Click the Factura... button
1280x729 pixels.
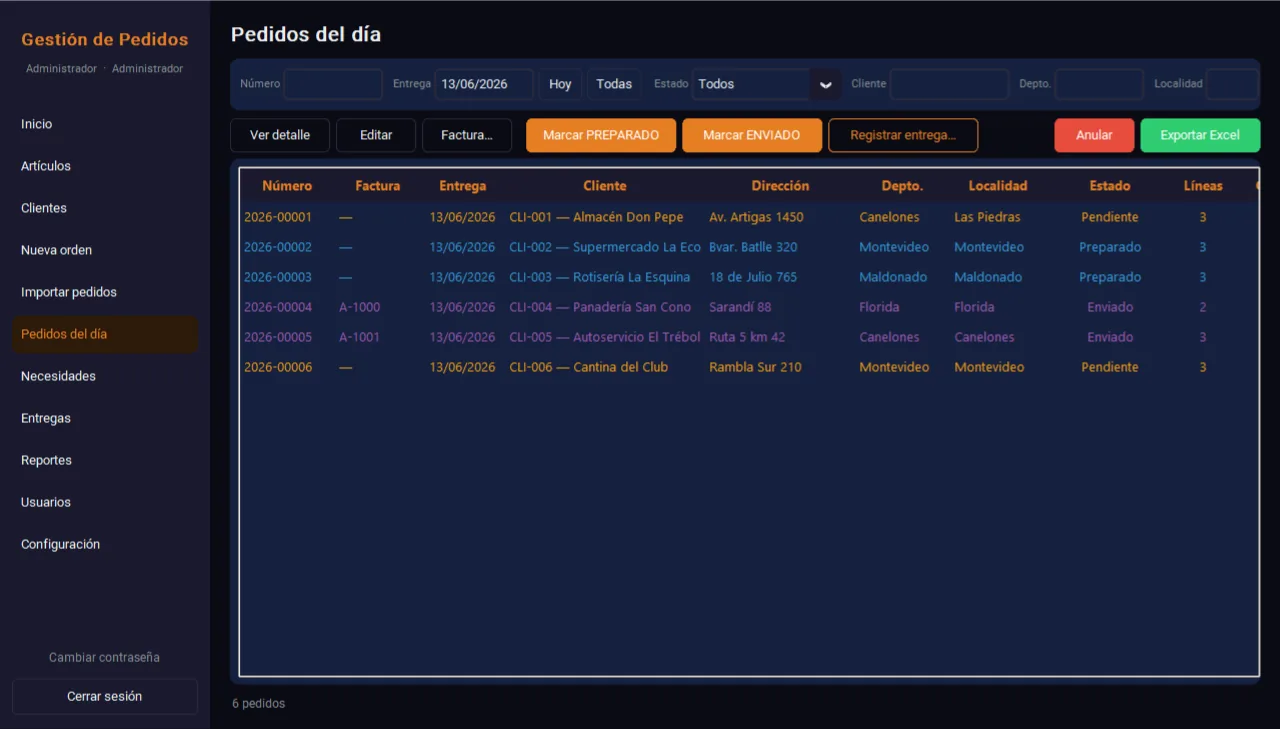click(x=467, y=135)
